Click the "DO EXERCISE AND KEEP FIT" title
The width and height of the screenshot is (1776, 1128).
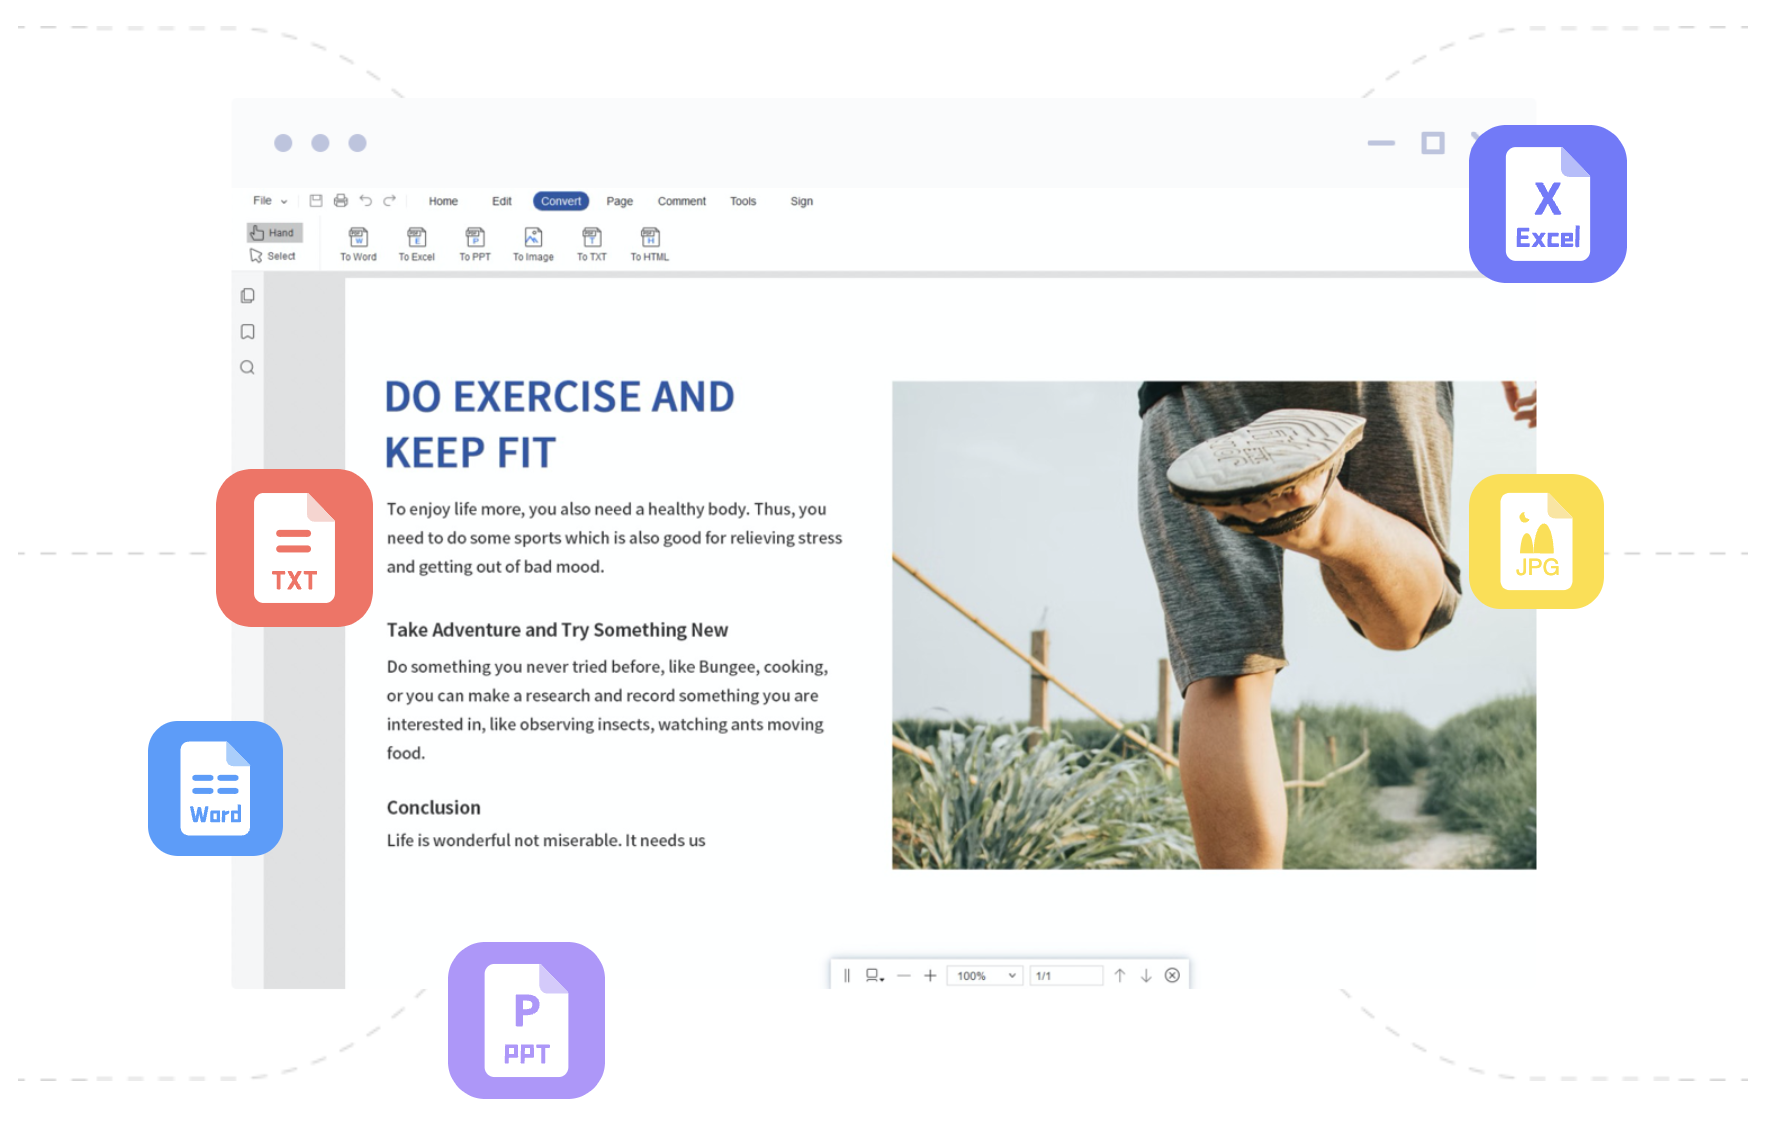[560, 424]
